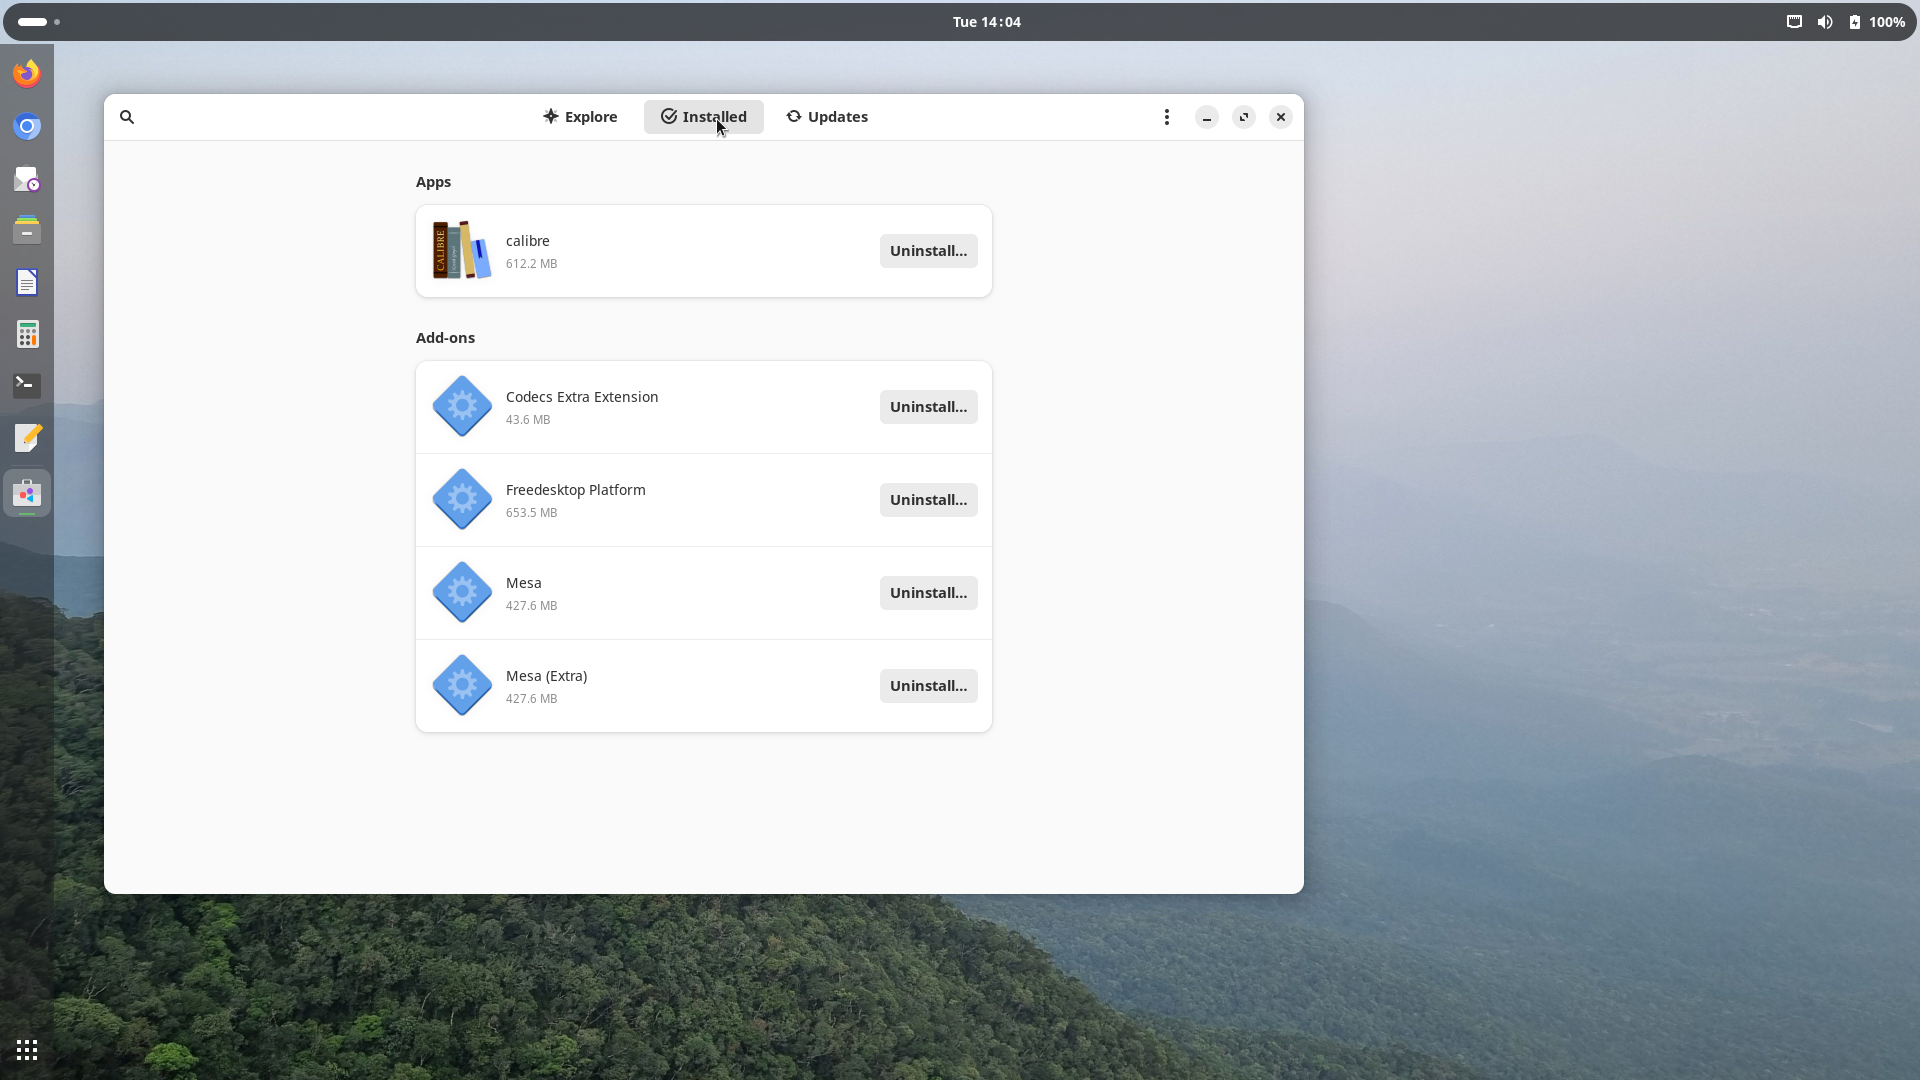Launch Chromium browser from the dock
This screenshot has height=1080, width=1920.
[27, 126]
